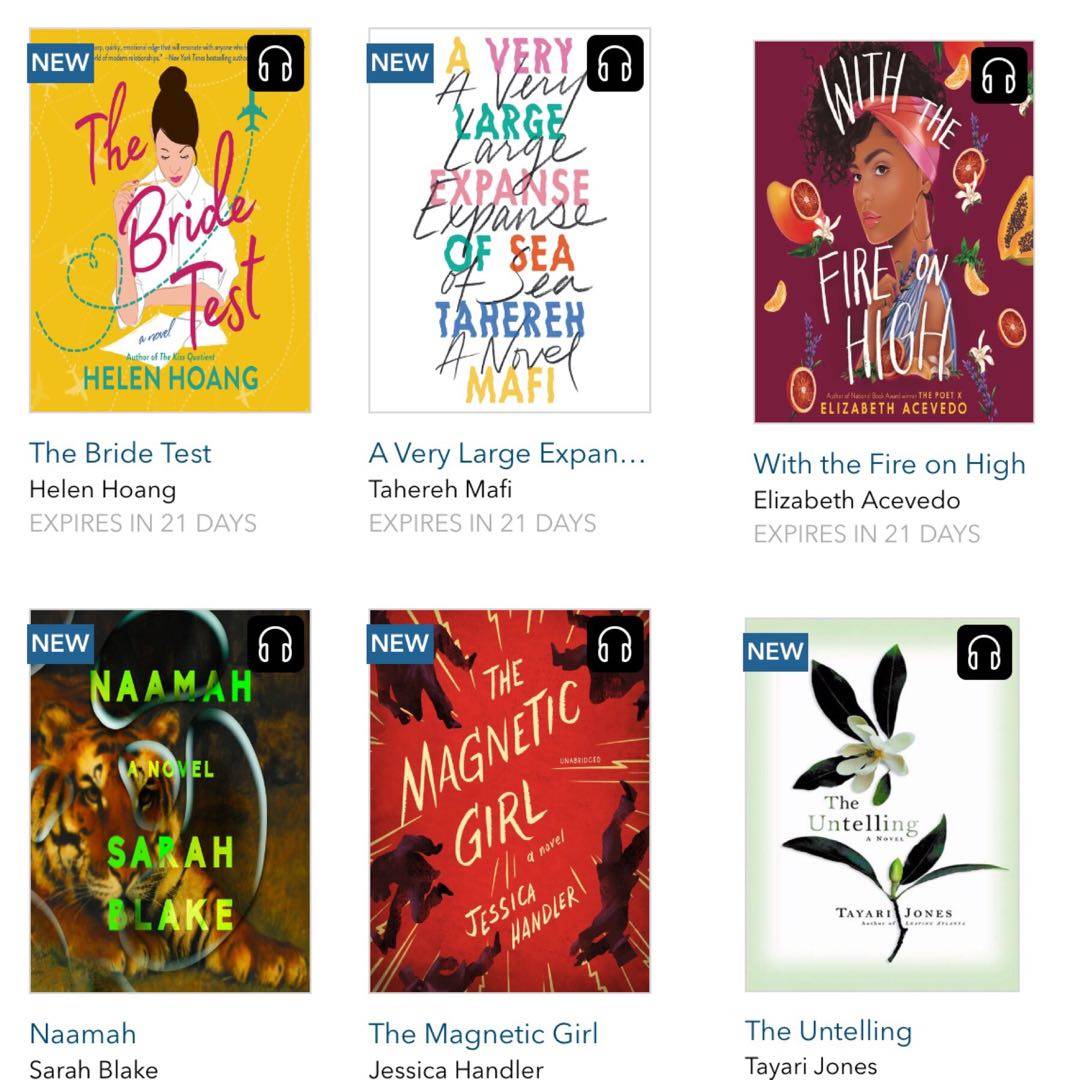
Task: Click the 'Naamah' title text
Action: click(x=83, y=1033)
